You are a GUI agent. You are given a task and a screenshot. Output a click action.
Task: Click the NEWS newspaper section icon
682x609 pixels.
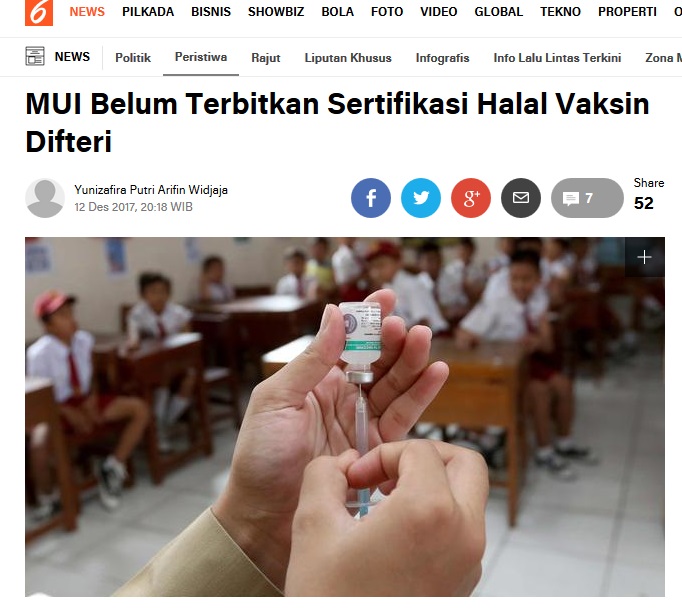click(35, 57)
